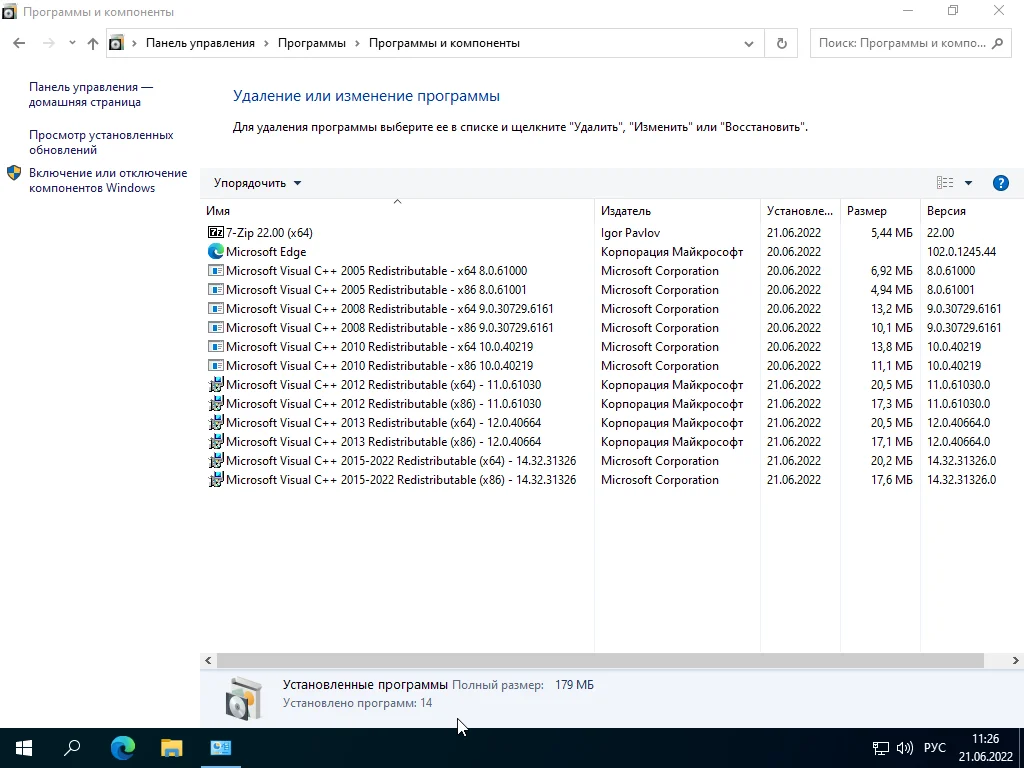Refresh the programs list
This screenshot has height=768, width=1024.
point(781,43)
